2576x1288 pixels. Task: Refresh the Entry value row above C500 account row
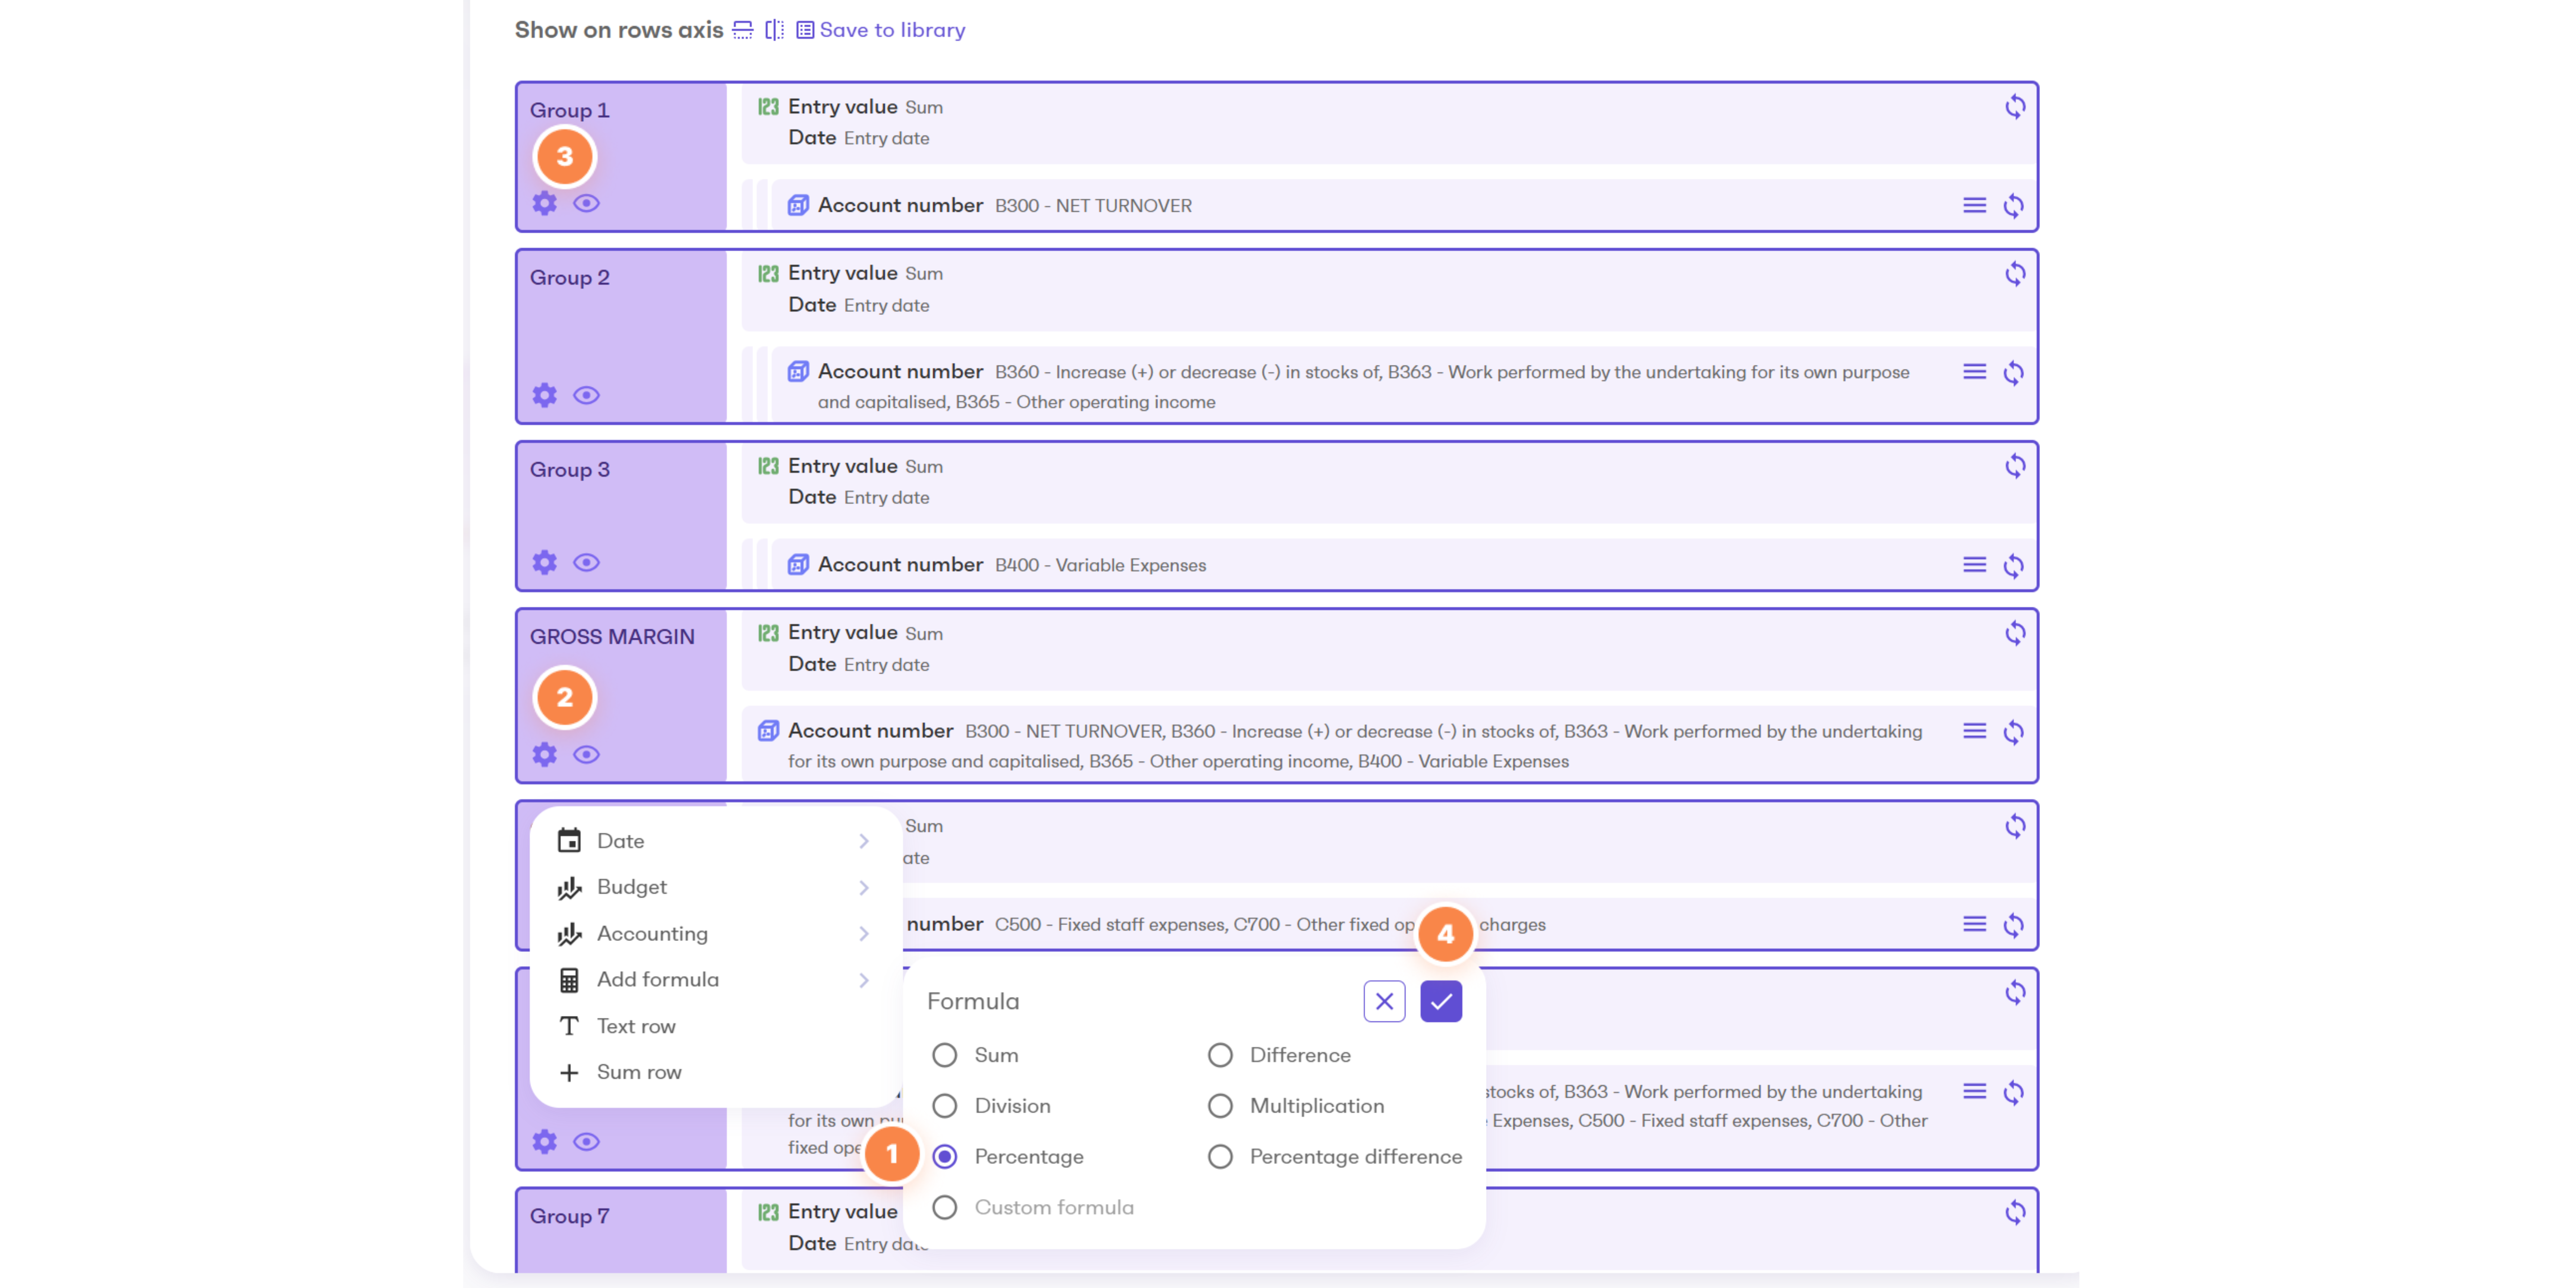click(2015, 826)
